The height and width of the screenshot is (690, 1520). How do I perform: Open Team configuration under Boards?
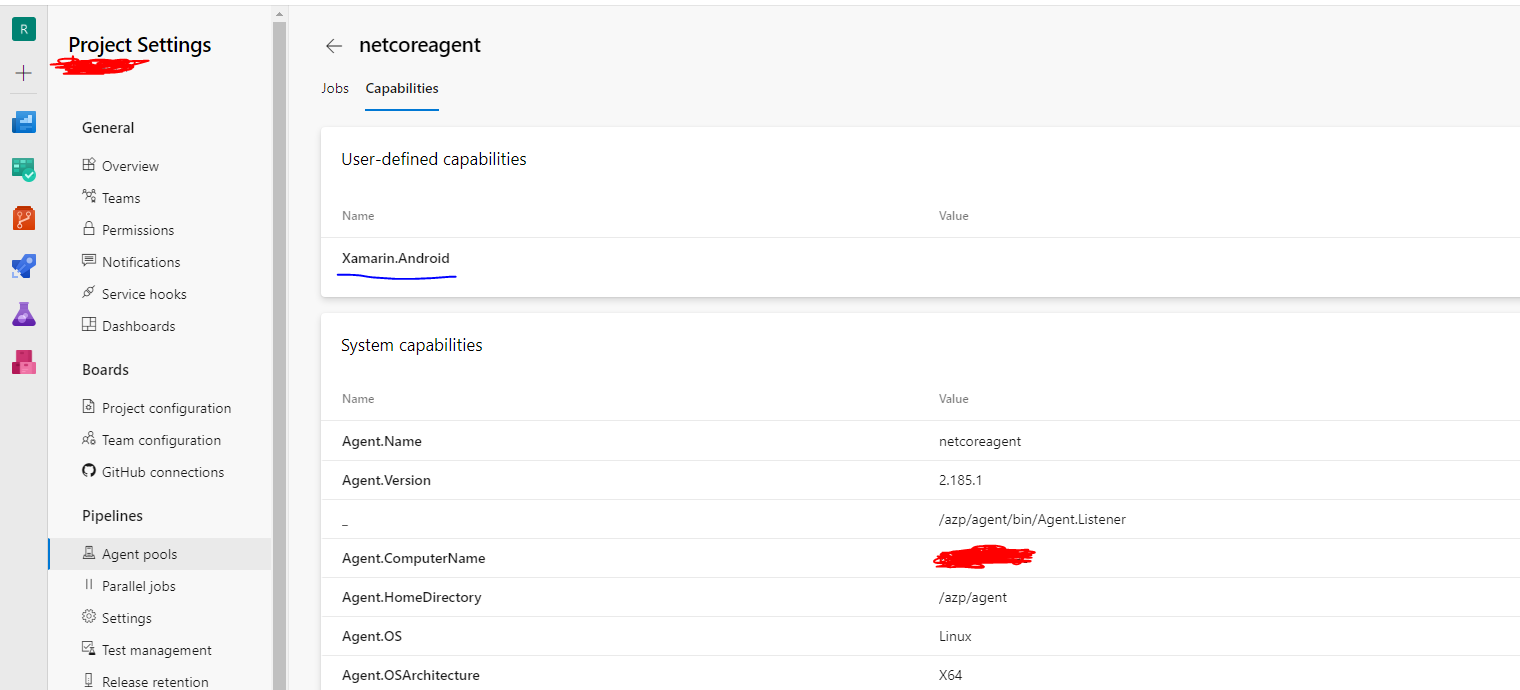pos(160,440)
